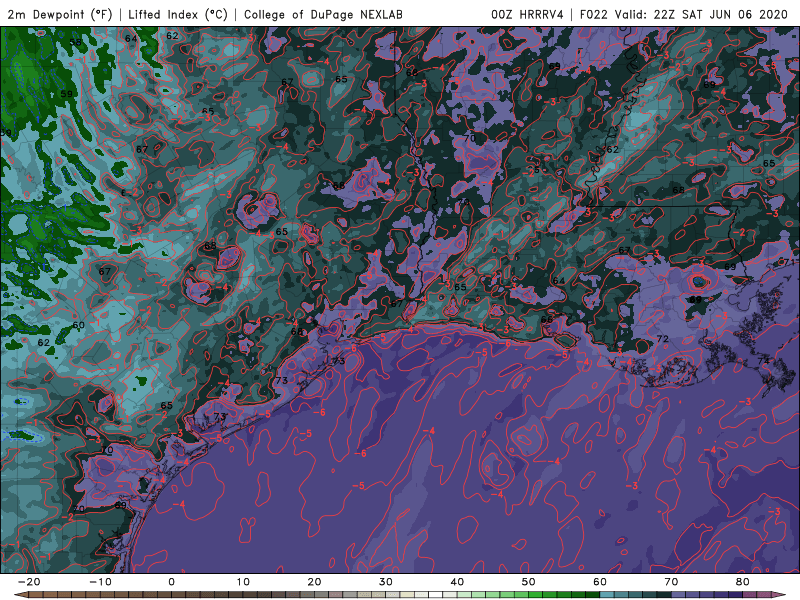
Task: Click the "60" dewpoint value on the map
Action: 79,325
